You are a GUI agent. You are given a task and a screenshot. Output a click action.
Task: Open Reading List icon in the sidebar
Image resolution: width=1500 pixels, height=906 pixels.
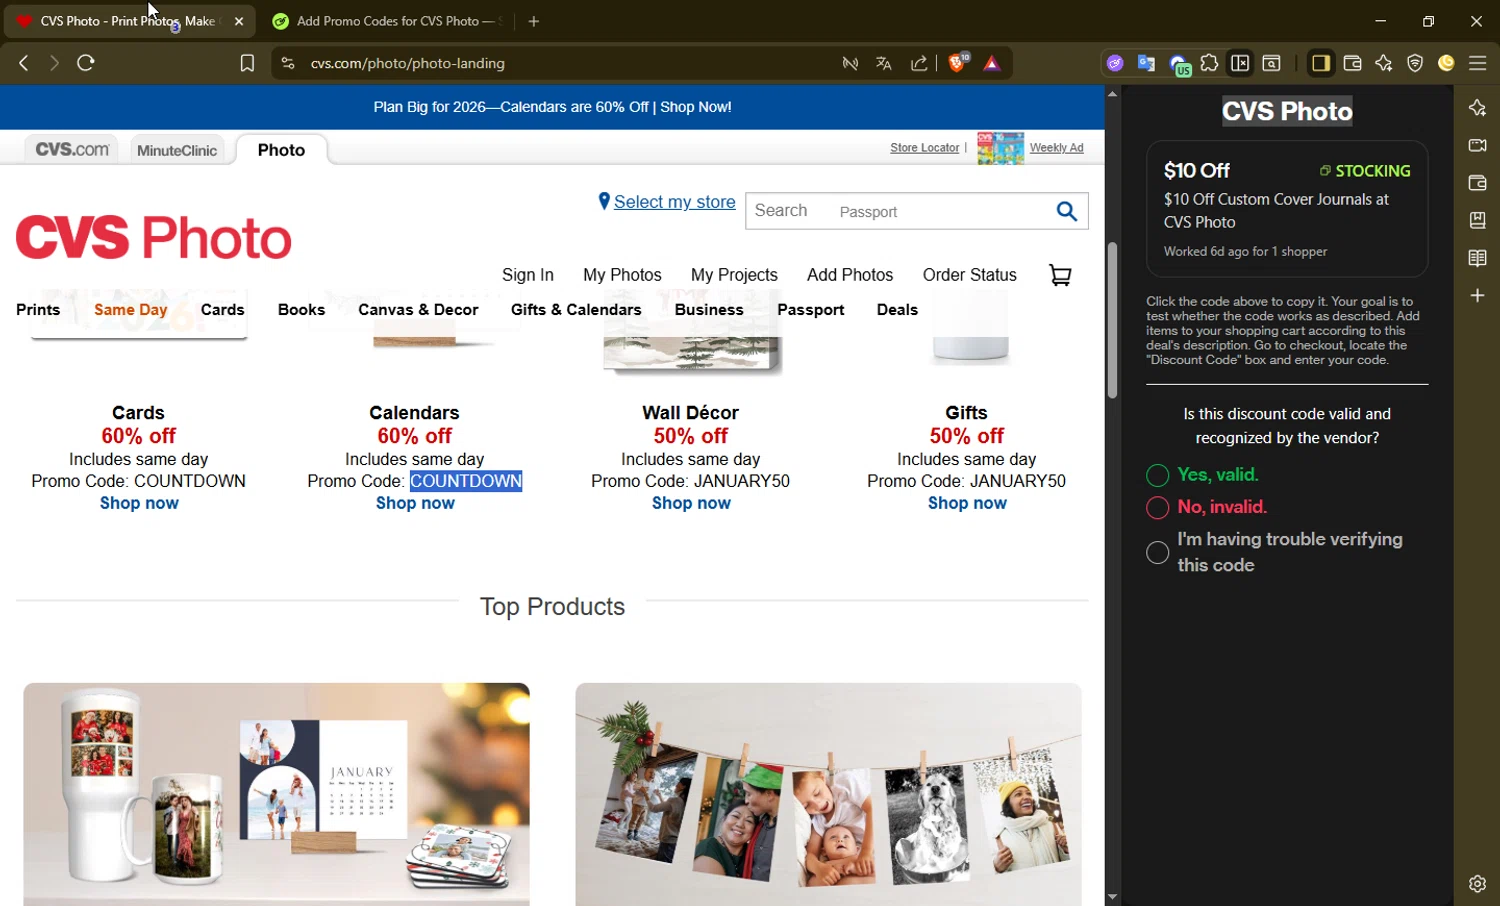coord(1477,258)
